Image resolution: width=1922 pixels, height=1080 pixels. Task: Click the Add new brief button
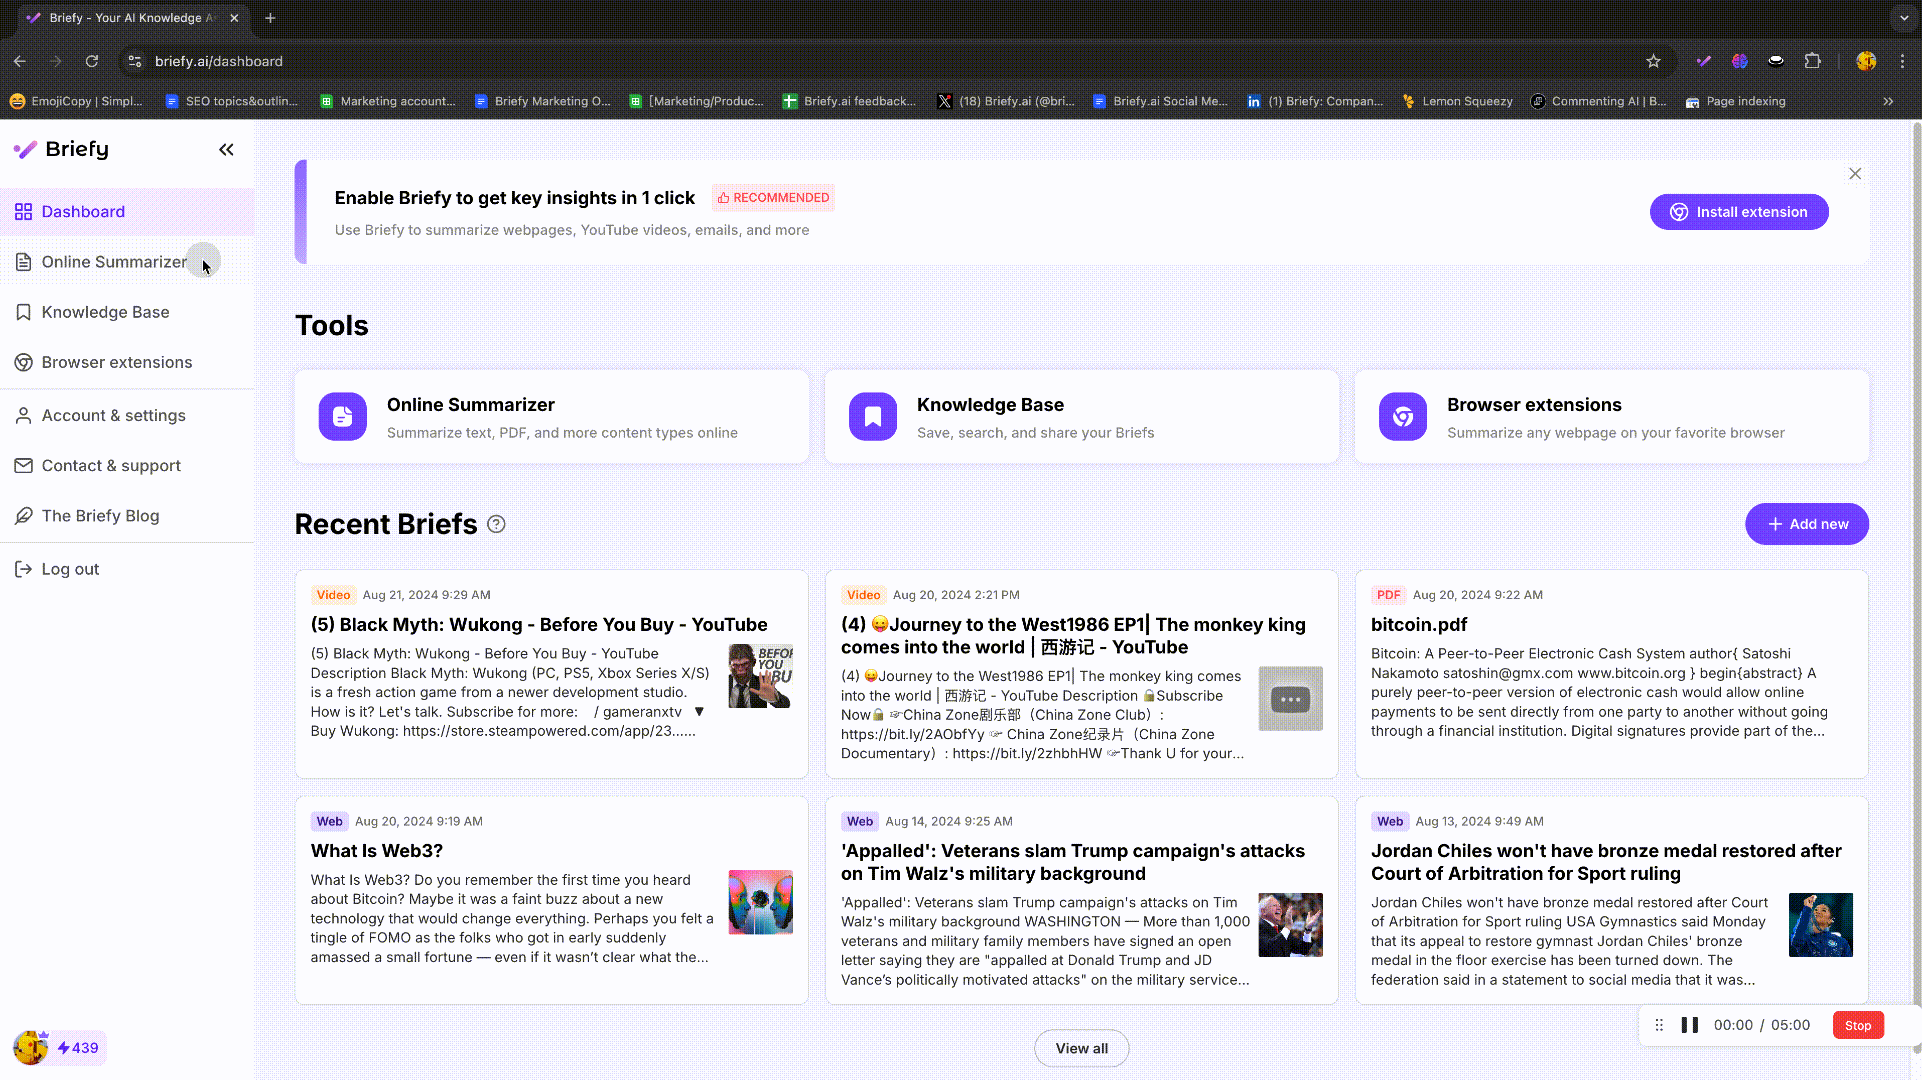pyautogui.click(x=1806, y=524)
